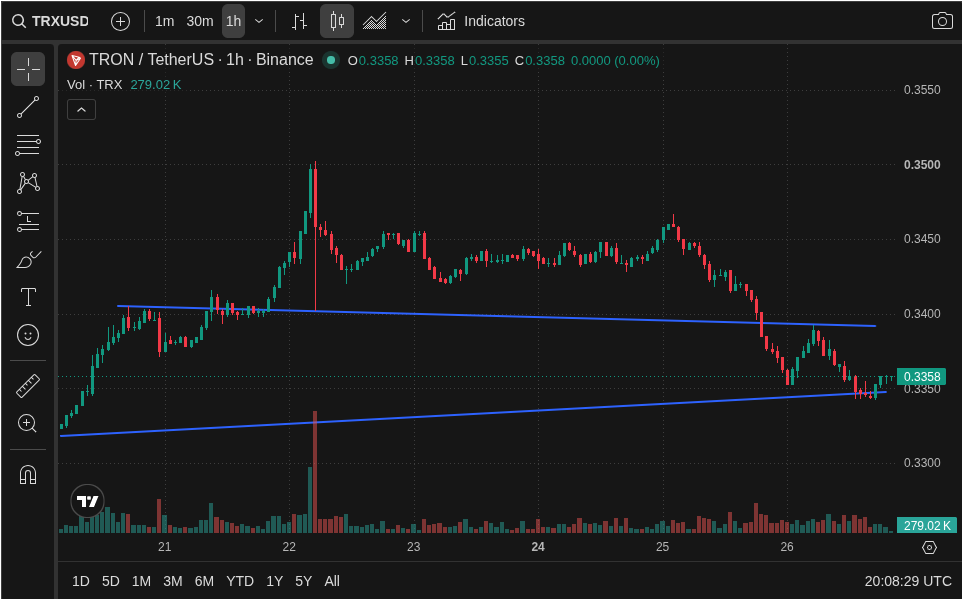The image size is (962, 599).
Task: Click the TRON logo icon
Action: pos(75,60)
